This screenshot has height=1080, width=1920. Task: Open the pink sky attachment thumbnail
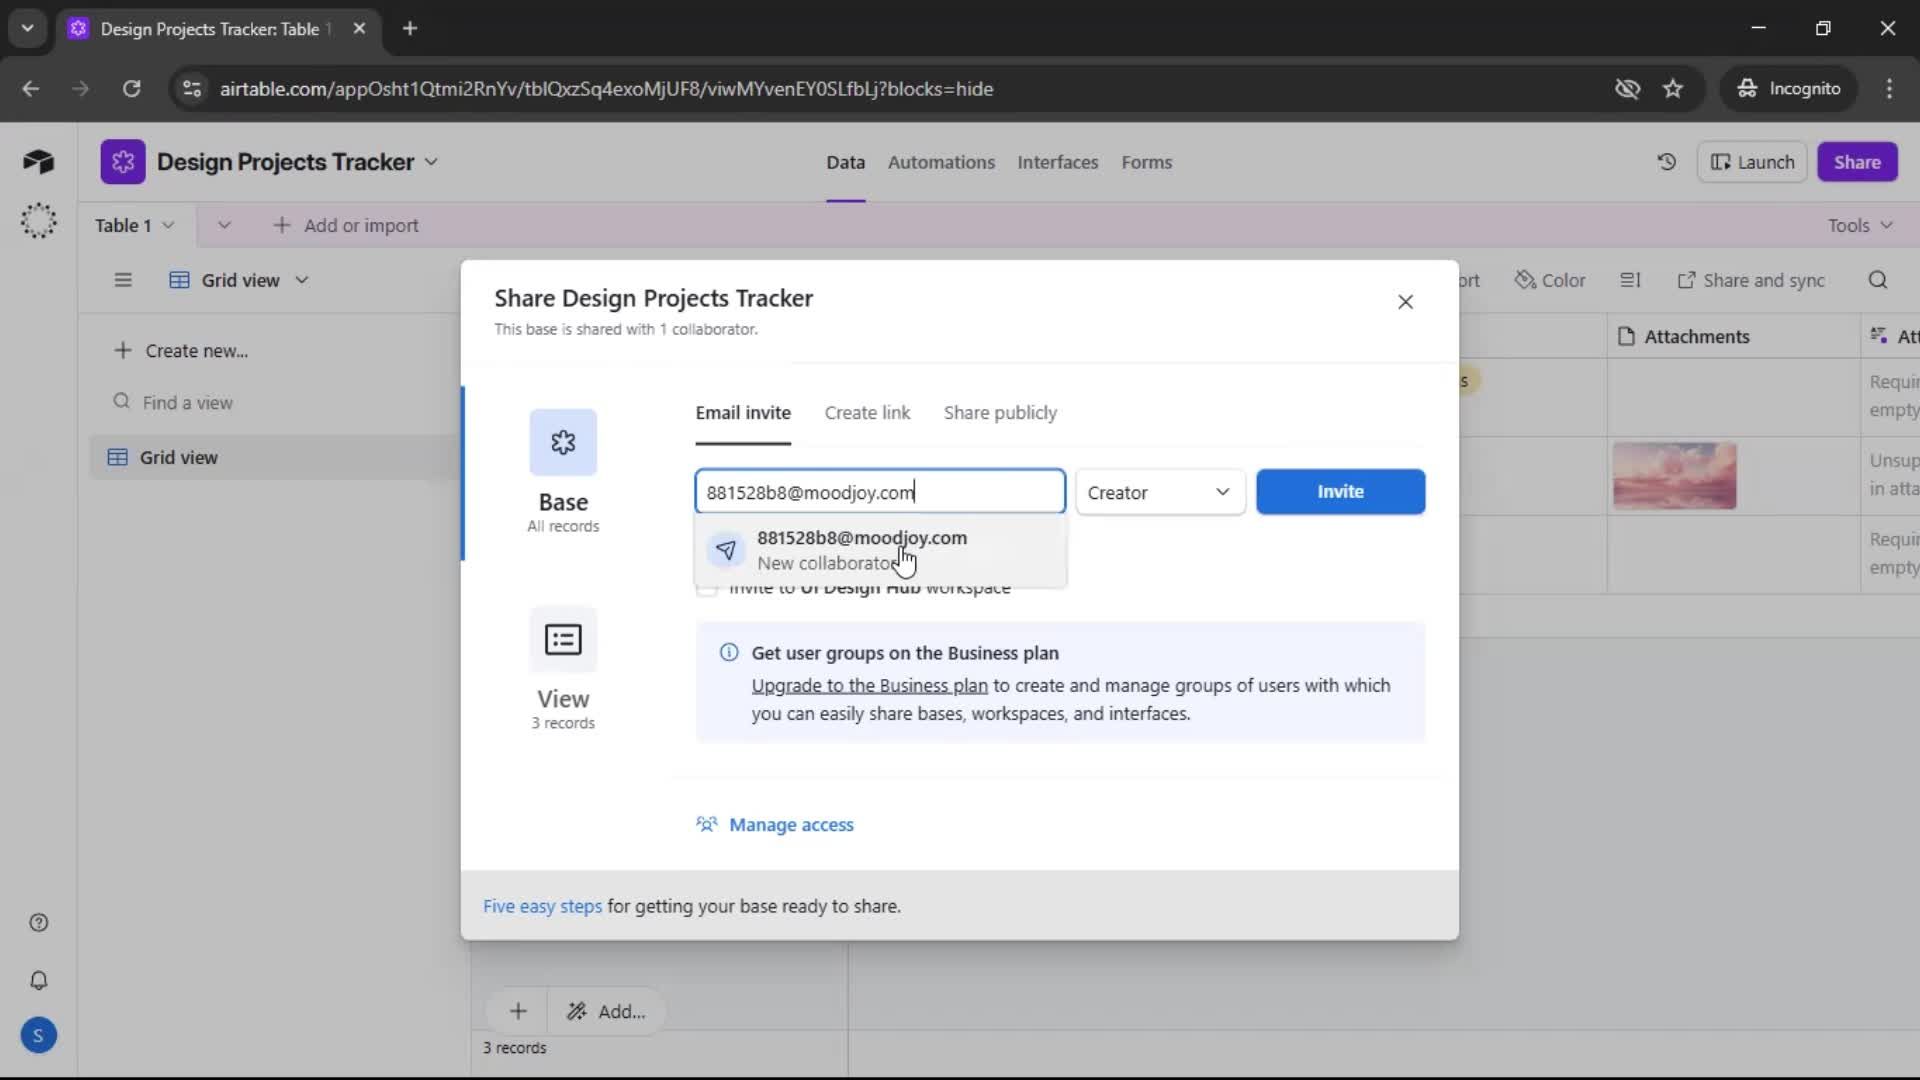pos(1674,476)
